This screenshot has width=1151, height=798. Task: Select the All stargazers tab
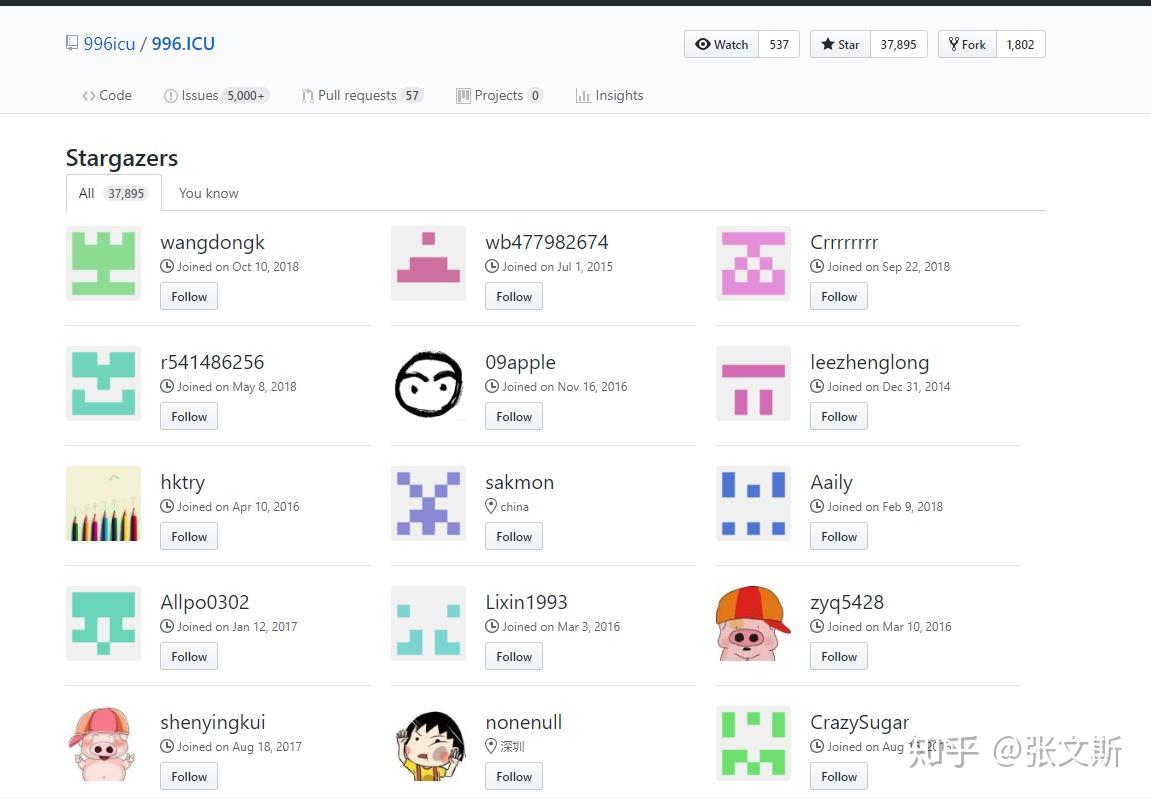tap(114, 193)
